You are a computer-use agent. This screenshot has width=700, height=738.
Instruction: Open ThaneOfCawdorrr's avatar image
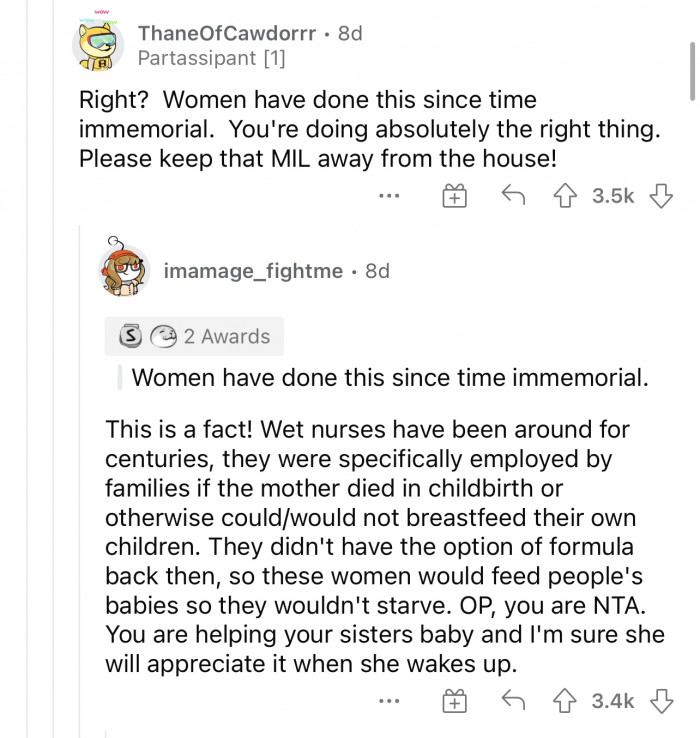point(100,45)
